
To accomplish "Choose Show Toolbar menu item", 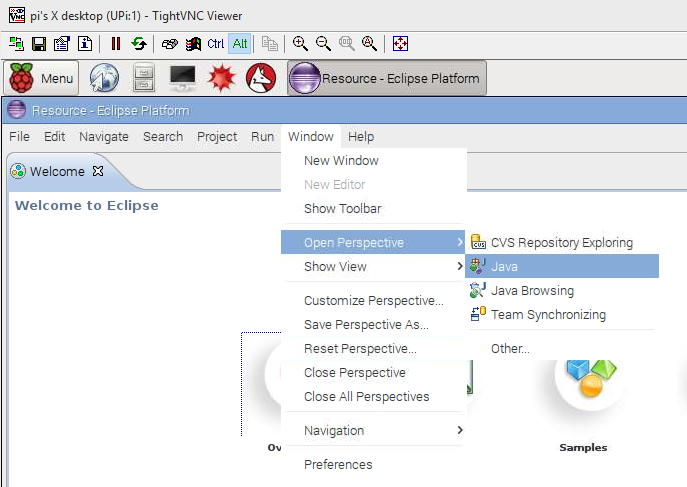I will coord(374,209).
